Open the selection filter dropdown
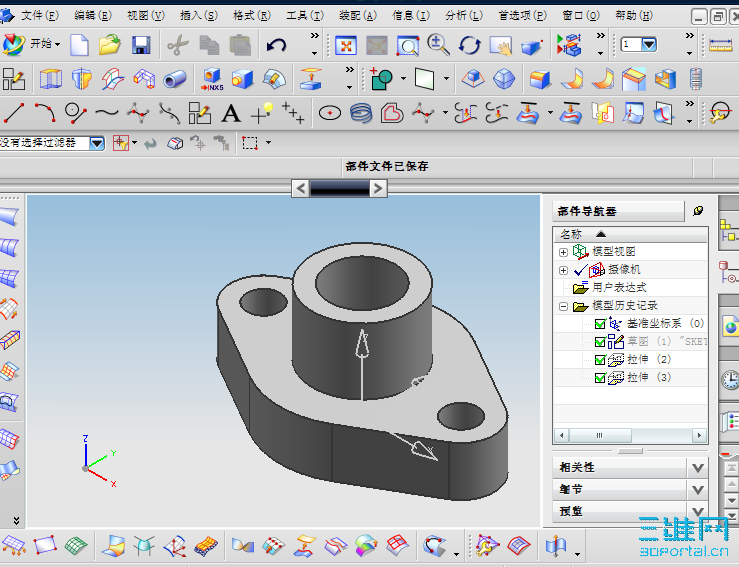 tap(97, 143)
